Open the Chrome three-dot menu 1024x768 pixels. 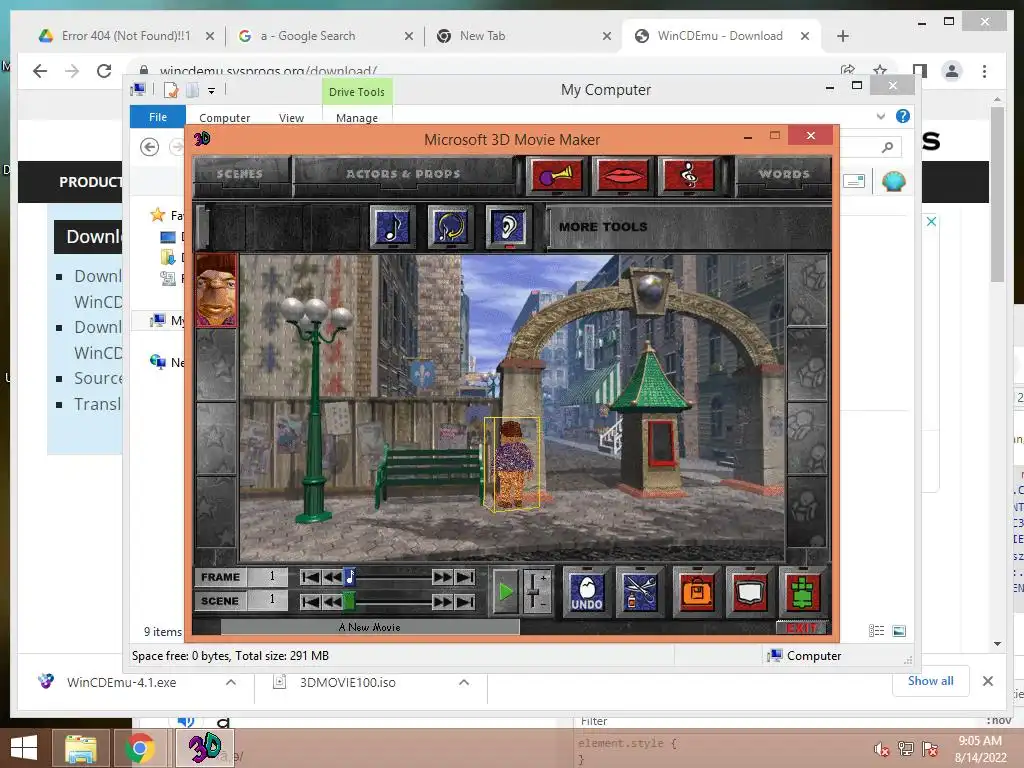click(x=984, y=71)
